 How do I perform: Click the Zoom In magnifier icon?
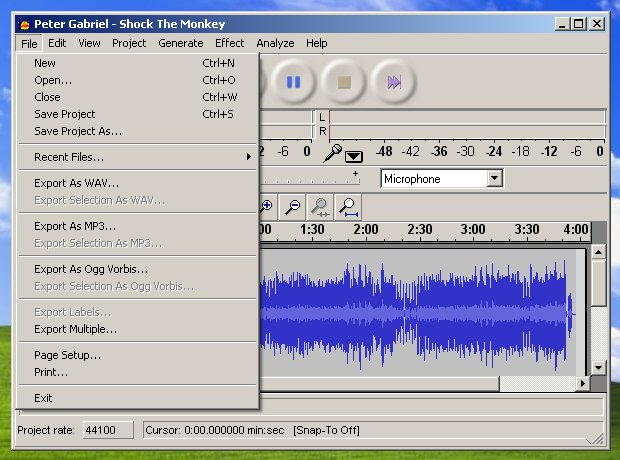pos(266,207)
